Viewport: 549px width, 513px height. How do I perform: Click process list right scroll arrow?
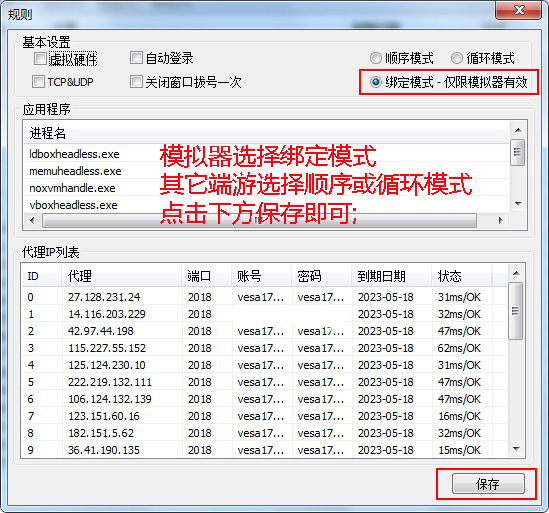[x=501, y=221]
